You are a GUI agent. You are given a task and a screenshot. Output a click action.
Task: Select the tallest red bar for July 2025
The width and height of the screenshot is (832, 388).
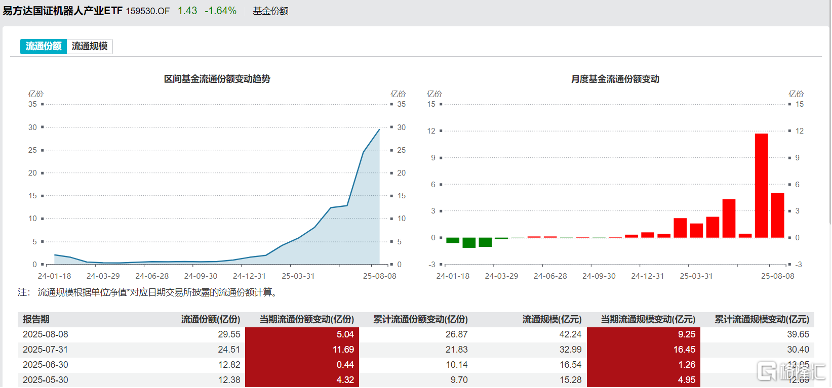pos(761,186)
